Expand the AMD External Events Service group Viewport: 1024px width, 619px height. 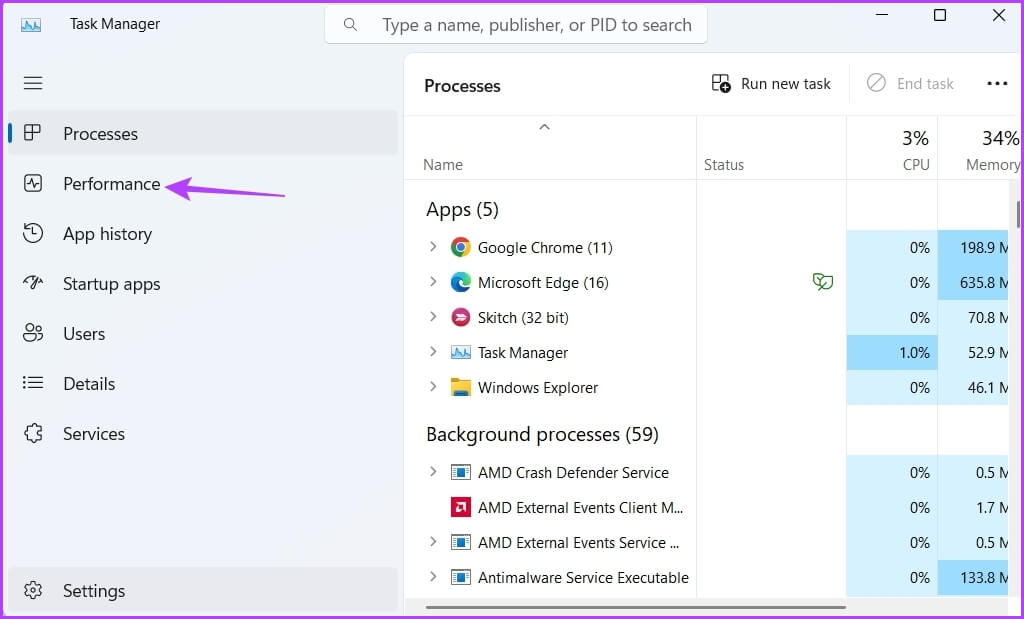tap(432, 541)
